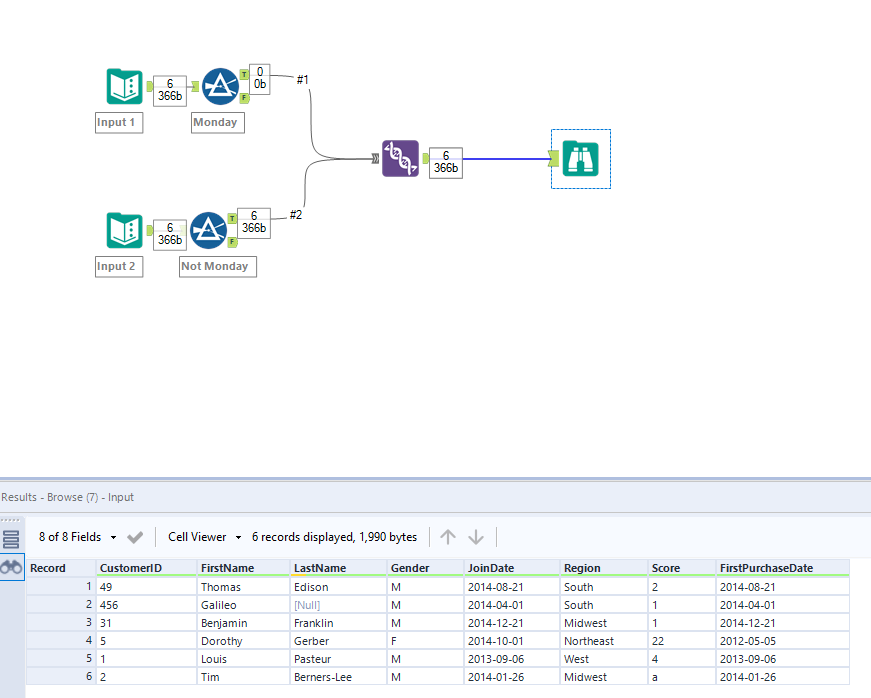Click the 2012-05-05 FirstPurchaseDate cell

pos(783,641)
